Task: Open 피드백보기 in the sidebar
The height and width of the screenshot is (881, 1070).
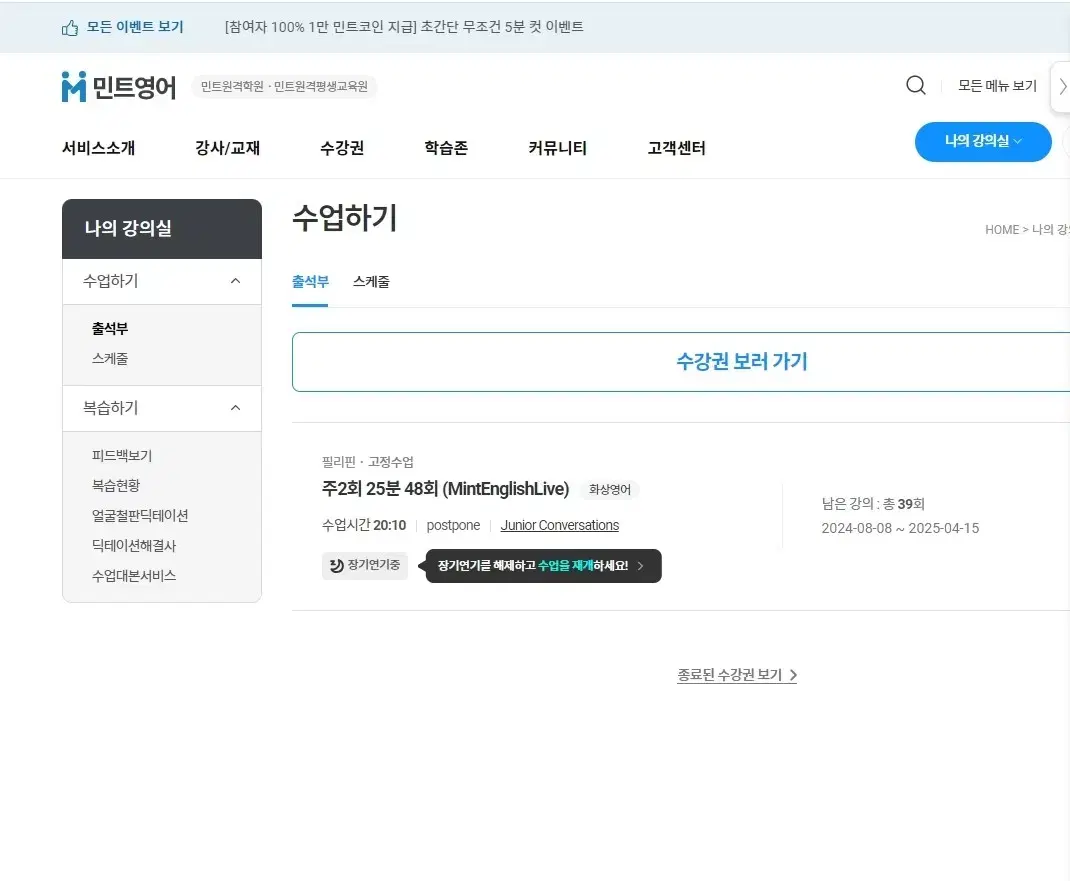Action: [122, 456]
